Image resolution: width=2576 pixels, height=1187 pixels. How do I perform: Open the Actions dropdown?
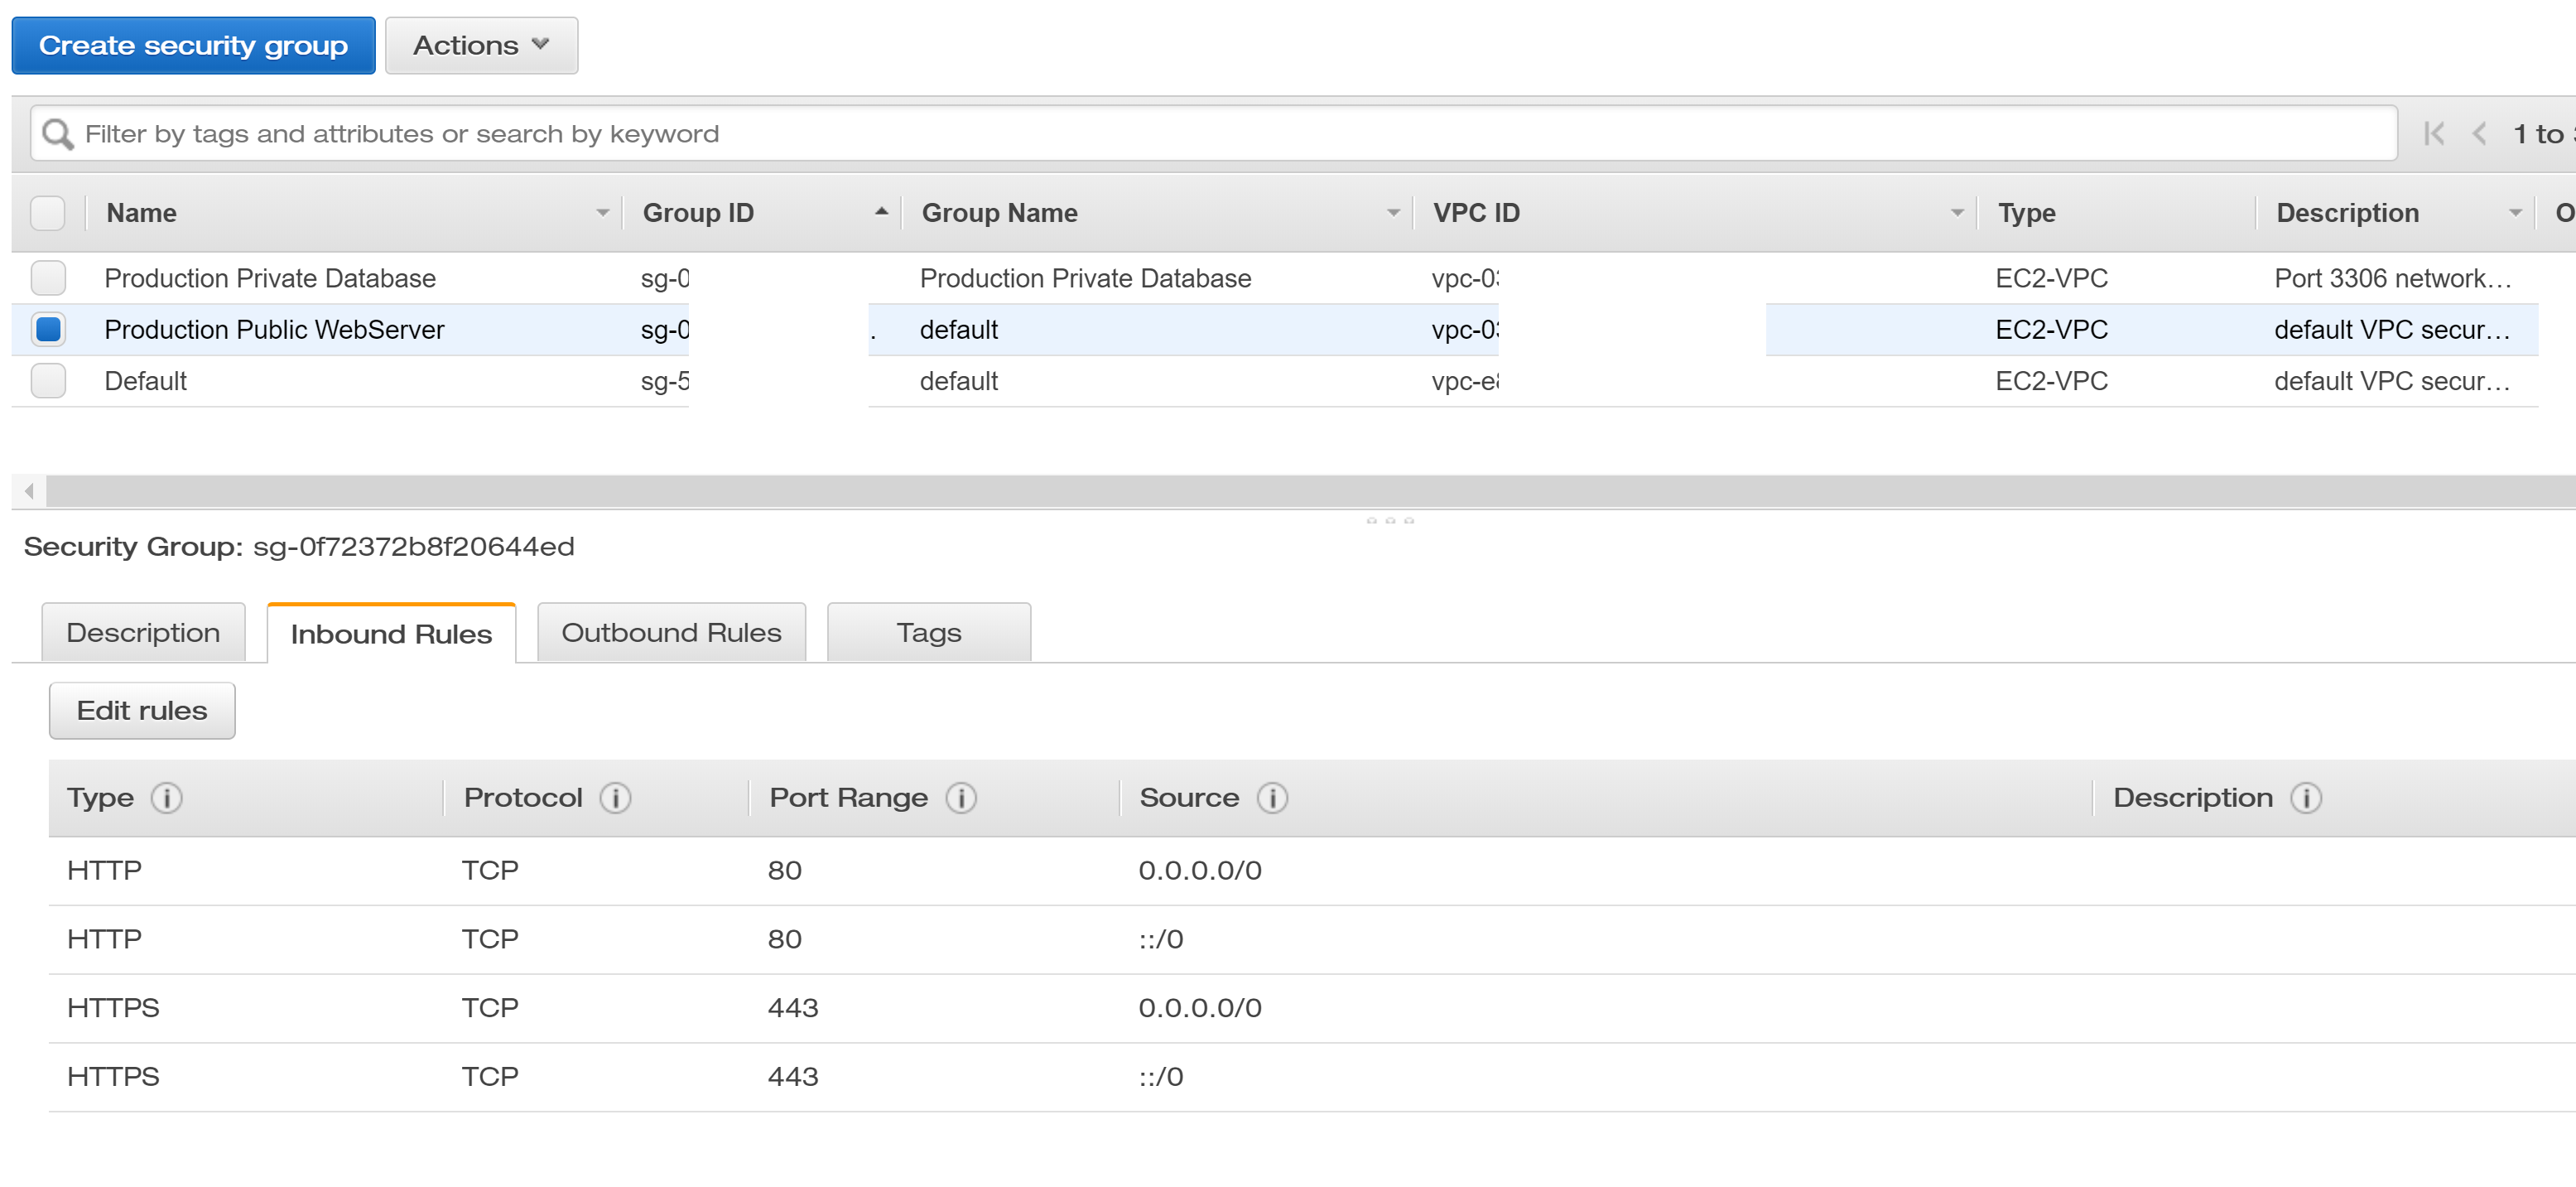point(481,46)
